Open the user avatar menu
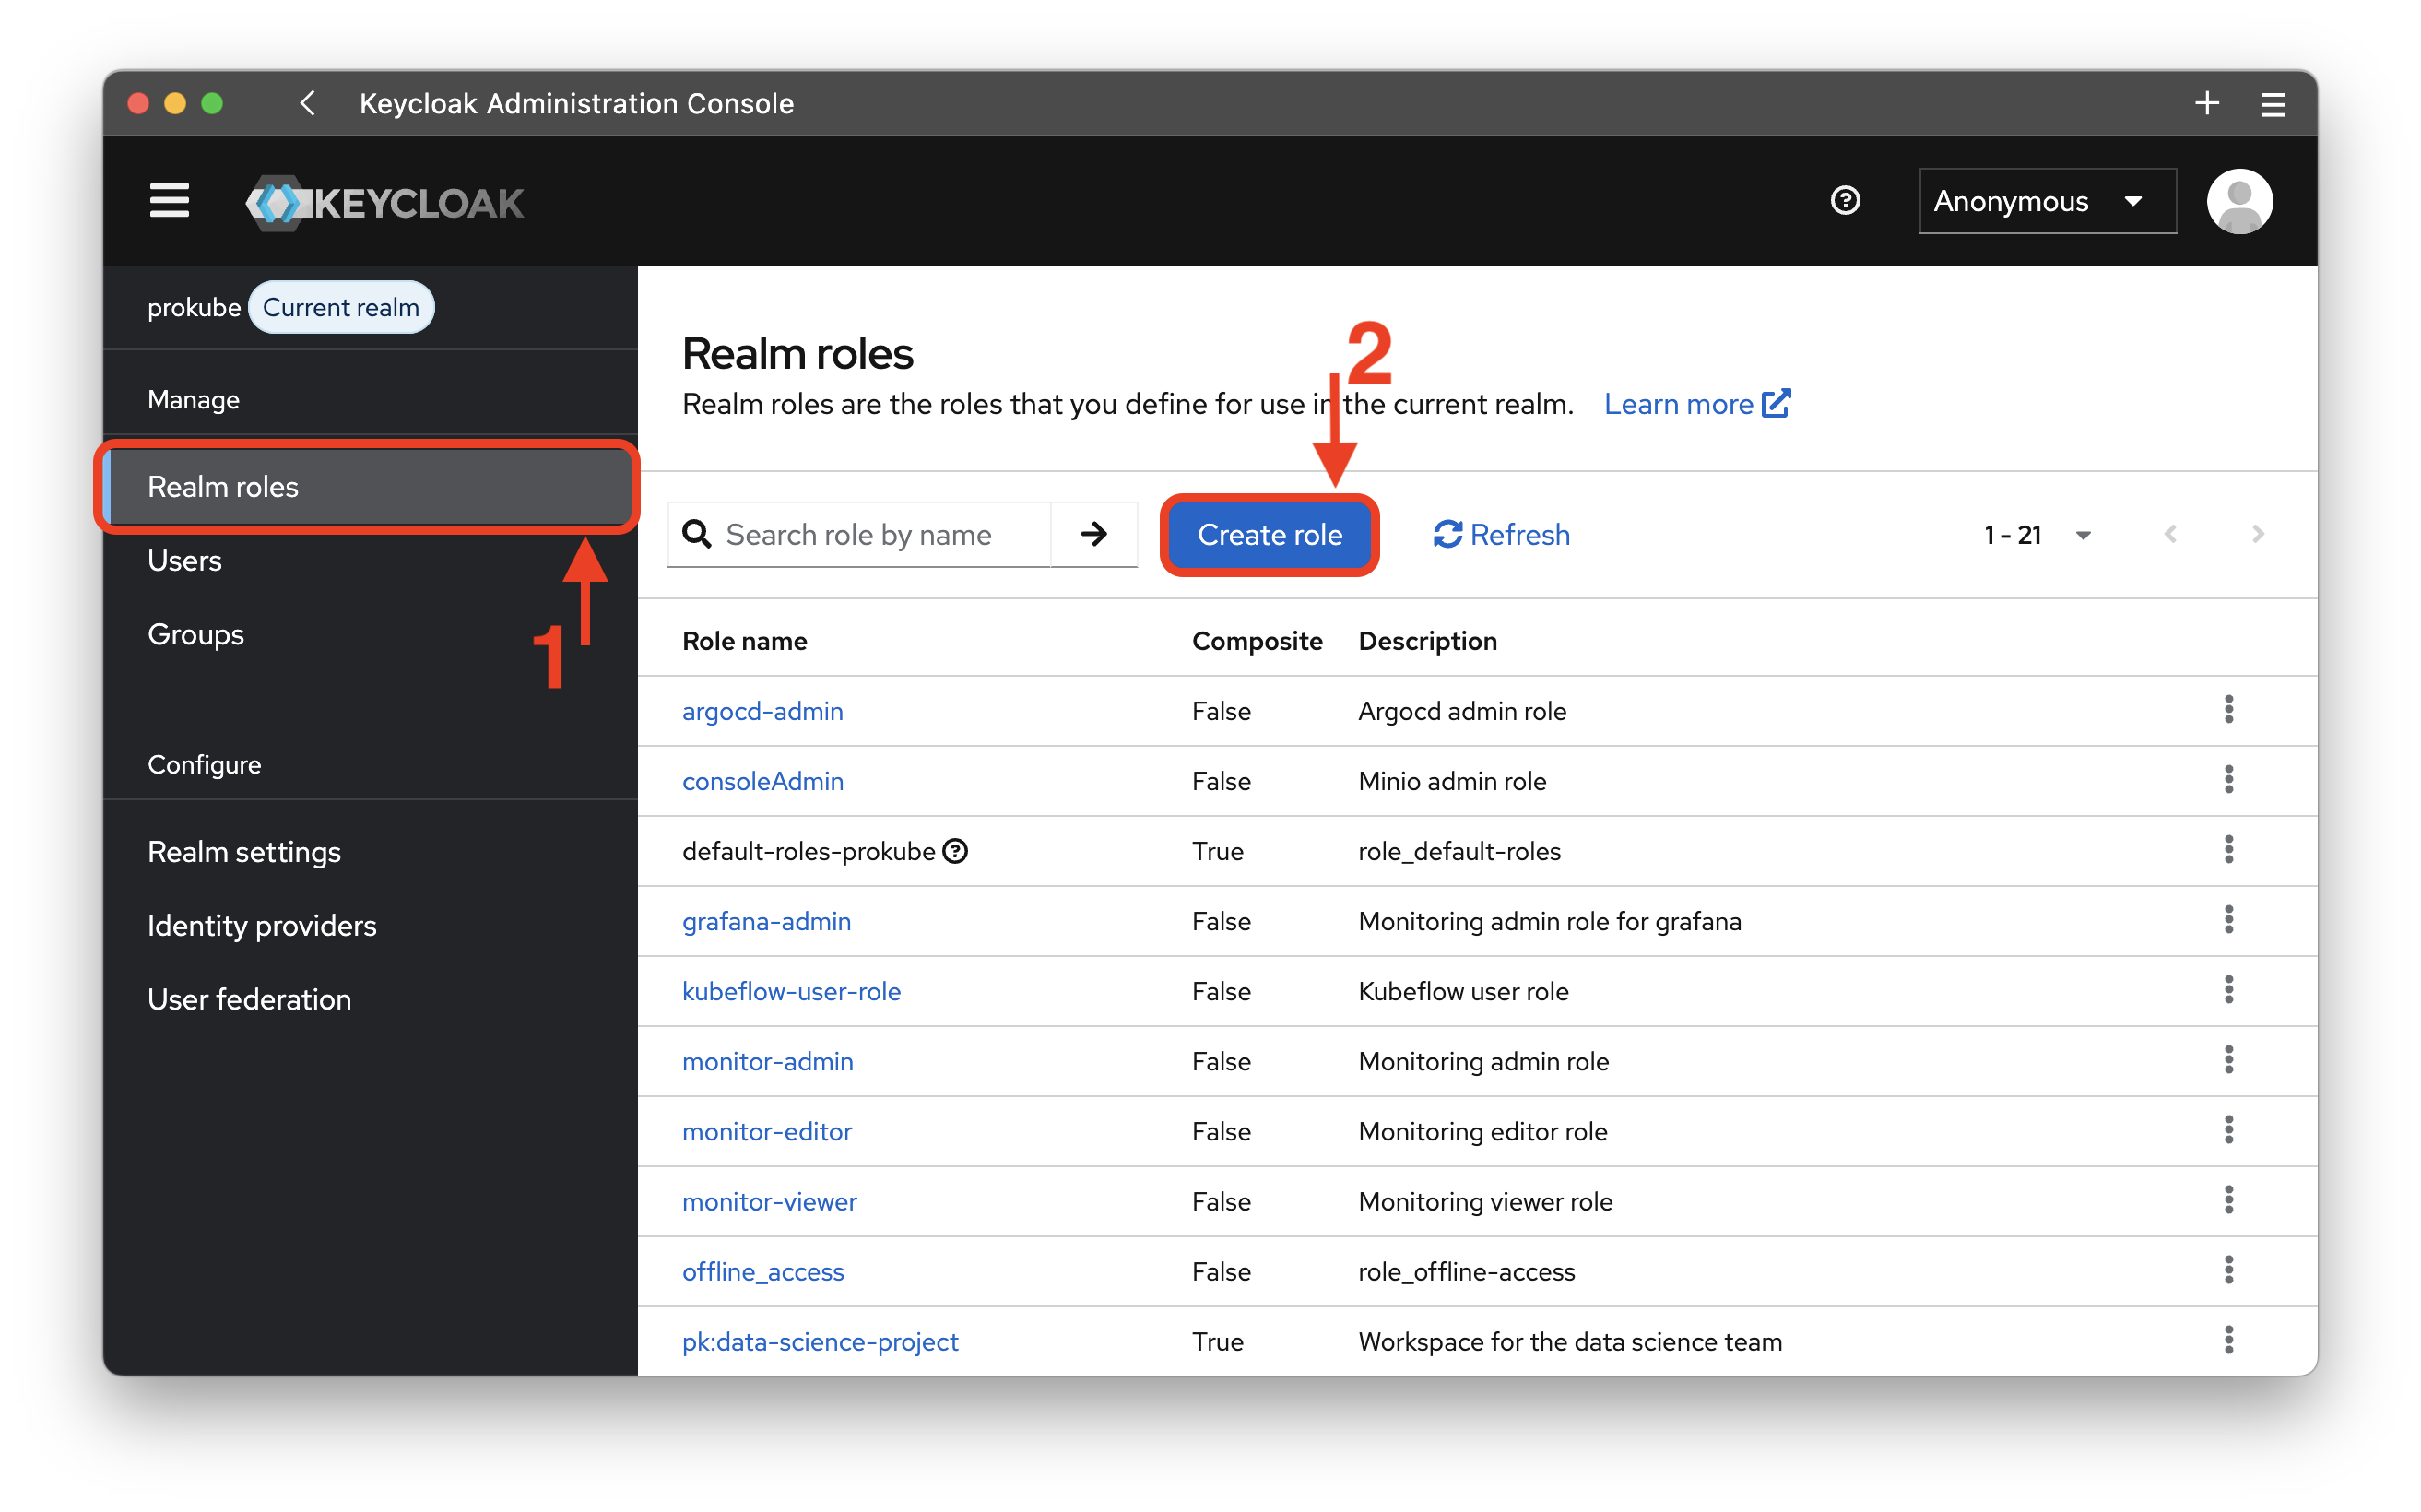The width and height of the screenshot is (2421, 1512). (x=2238, y=200)
